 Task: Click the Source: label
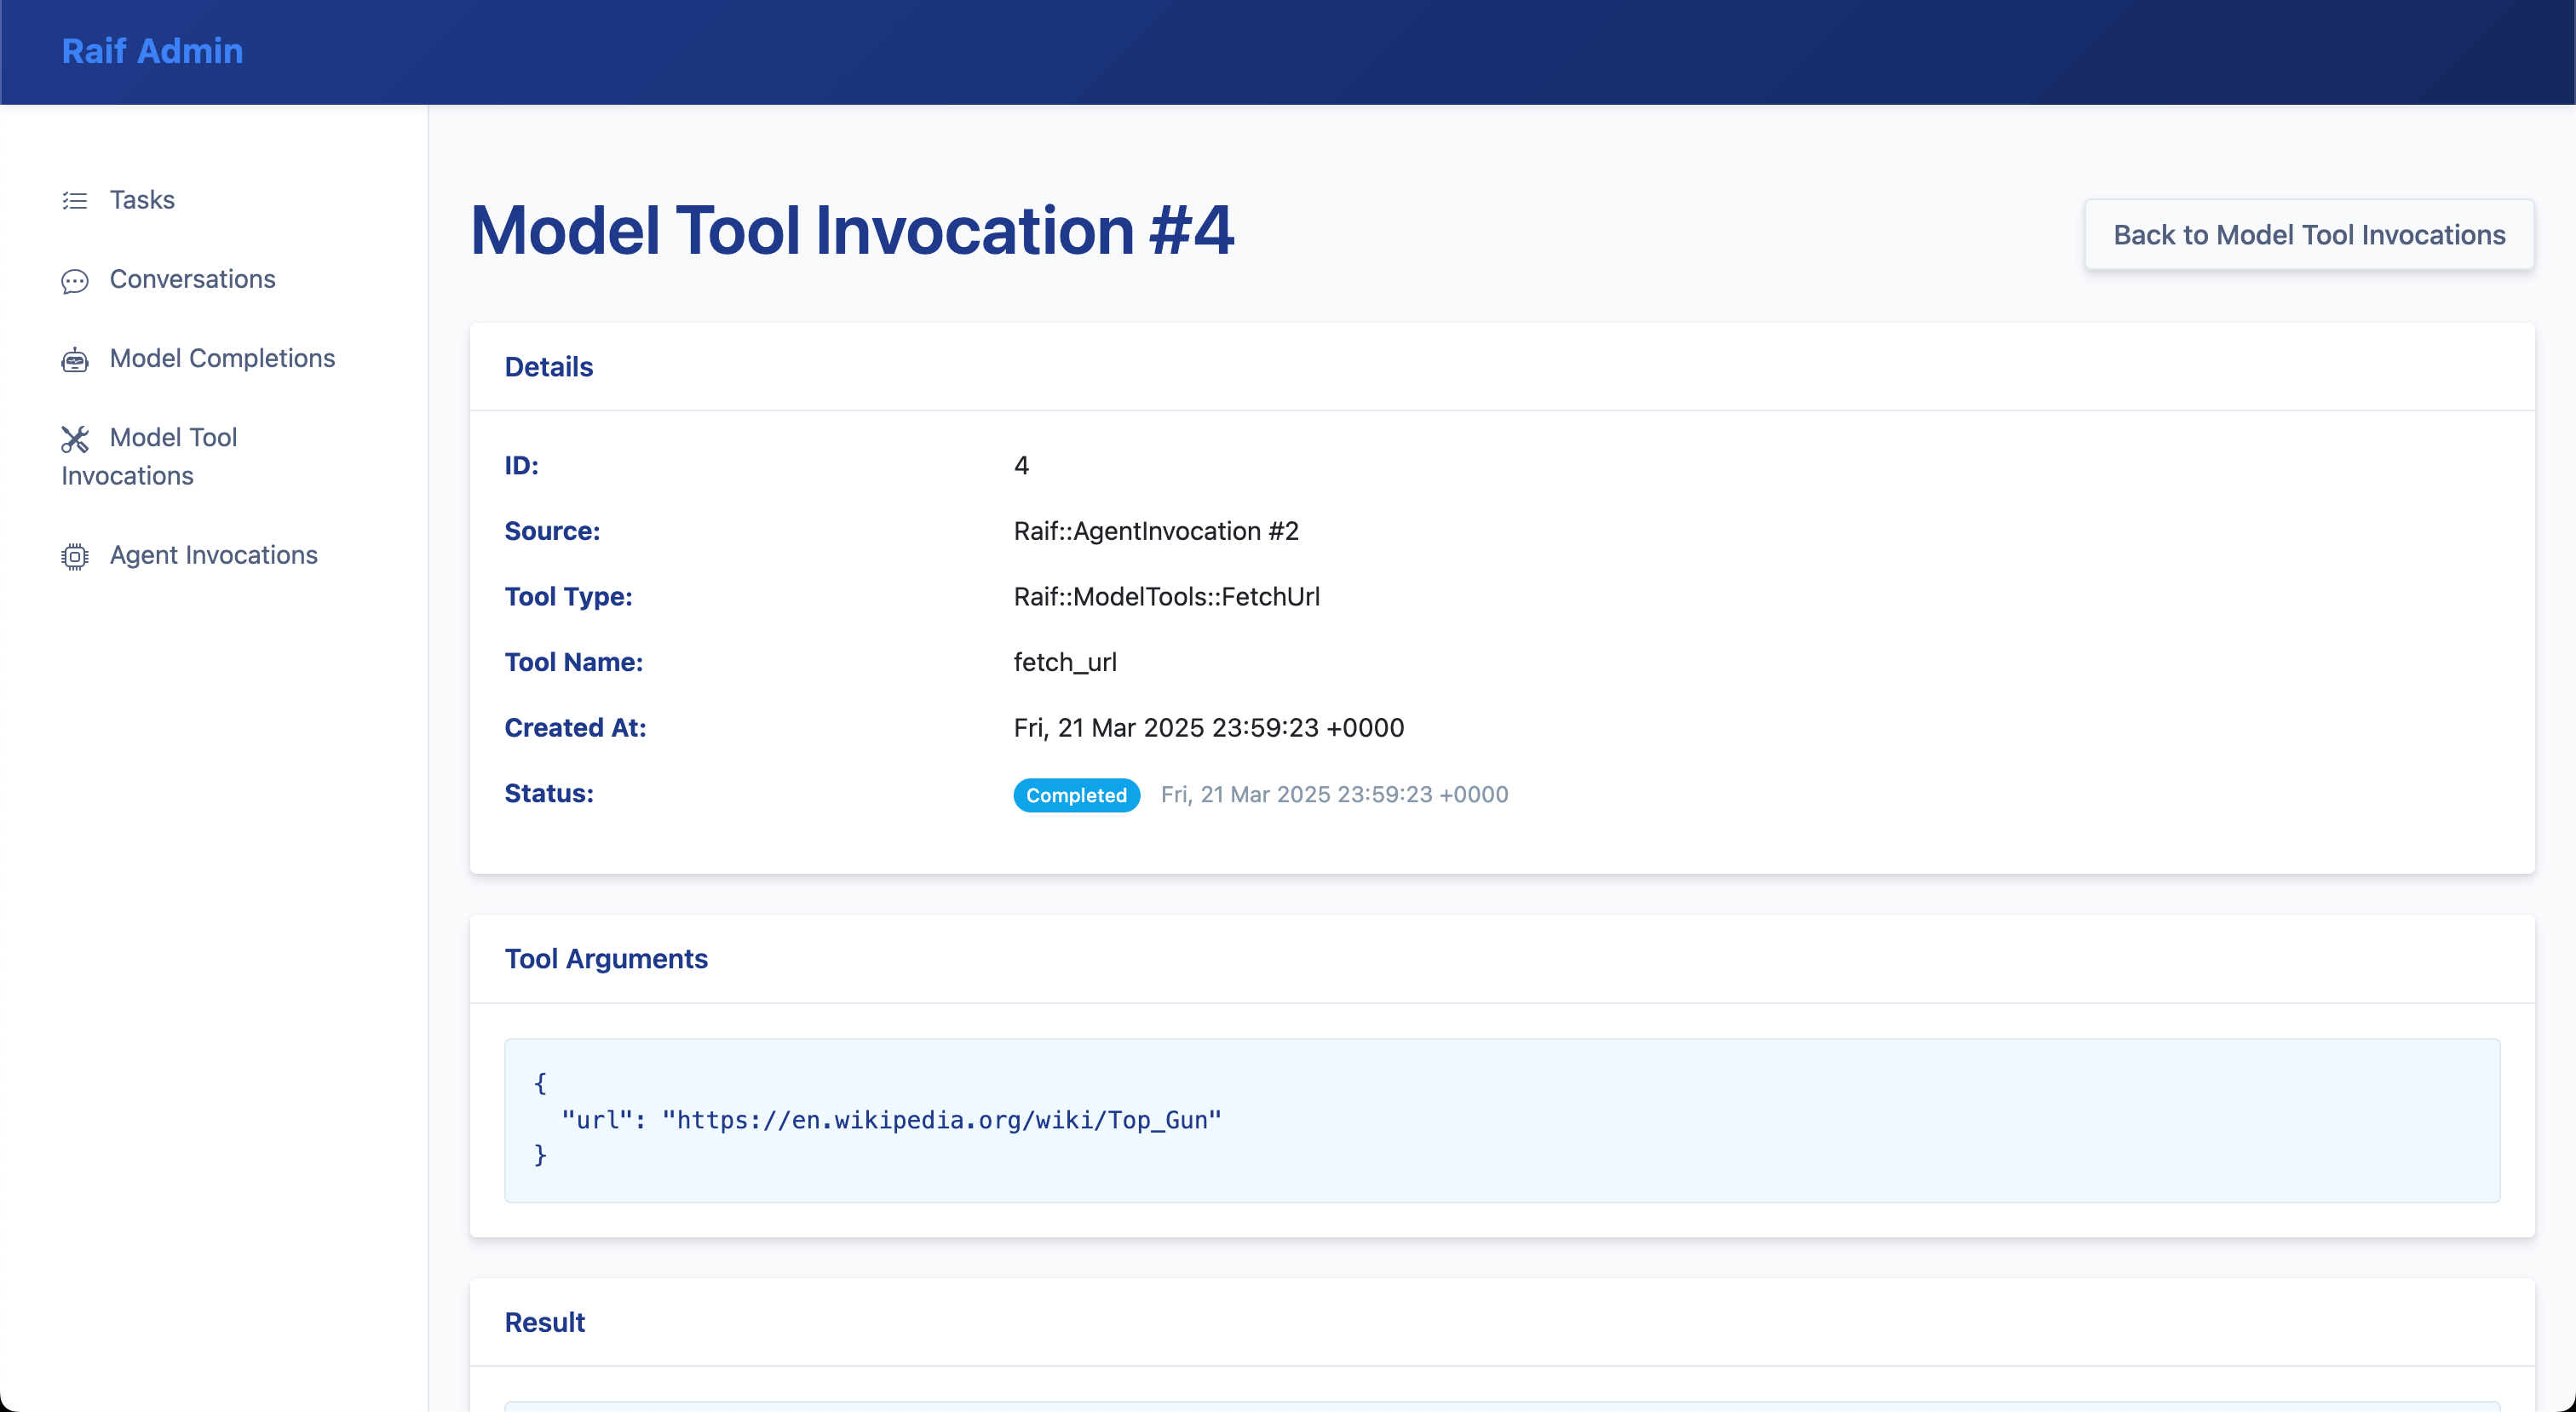point(552,531)
